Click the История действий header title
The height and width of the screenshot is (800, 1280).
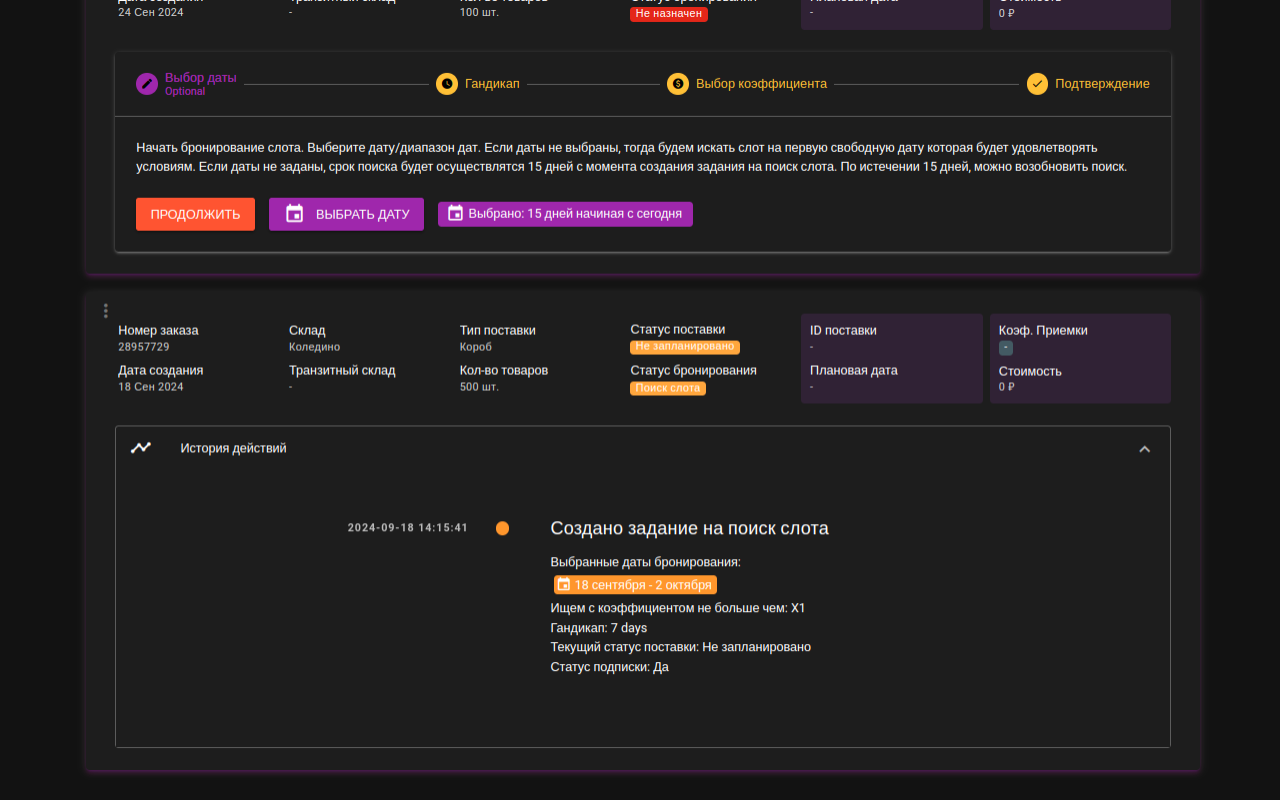click(233, 448)
